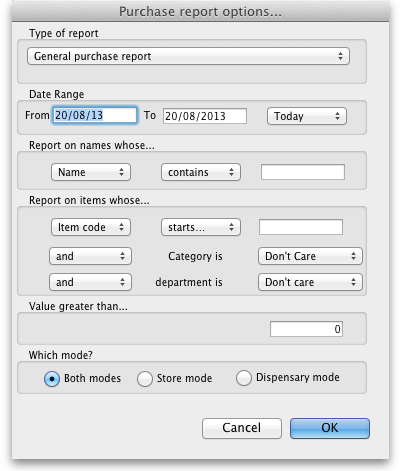
Task: Open the Item code selector dropdown
Action: tap(91, 227)
